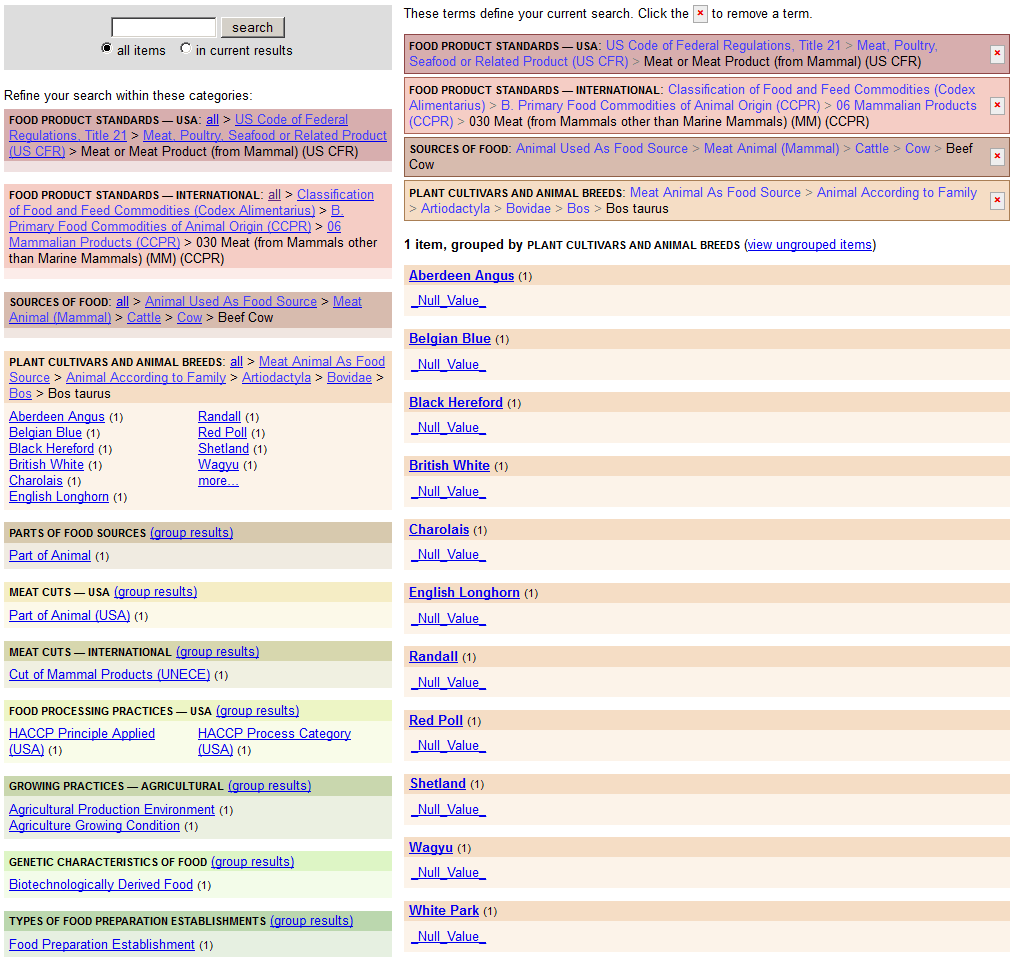Open Randall group heading in results

[x=433, y=656]
